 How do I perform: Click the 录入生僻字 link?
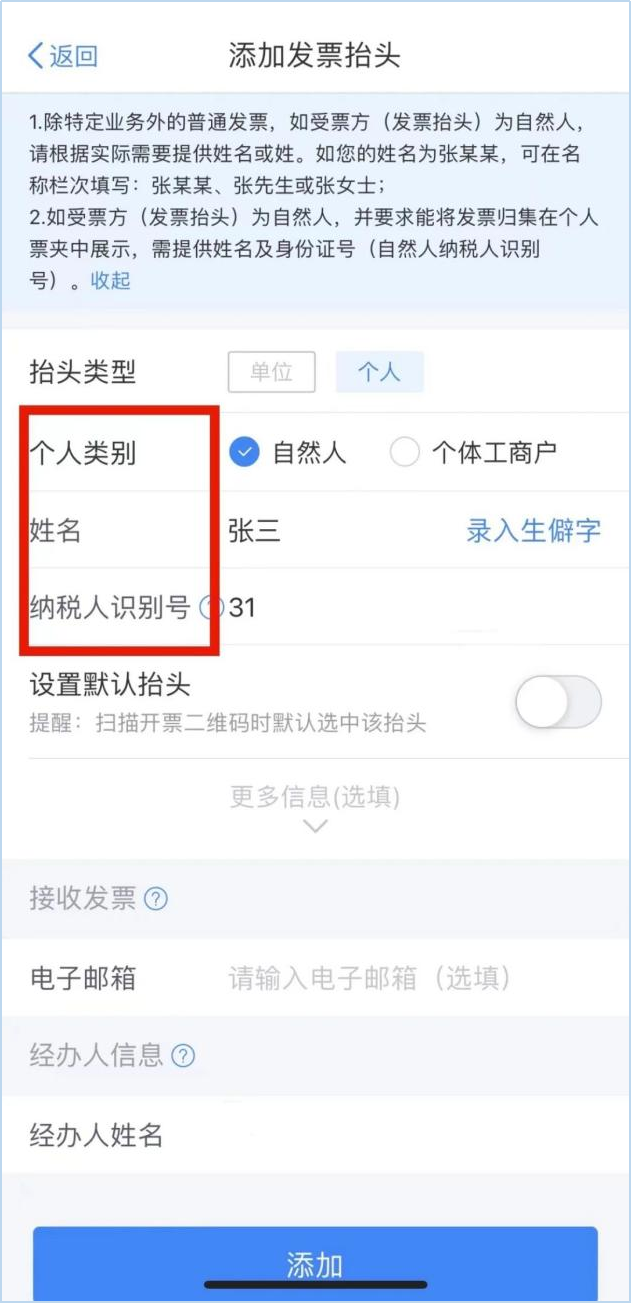(533, 530)
